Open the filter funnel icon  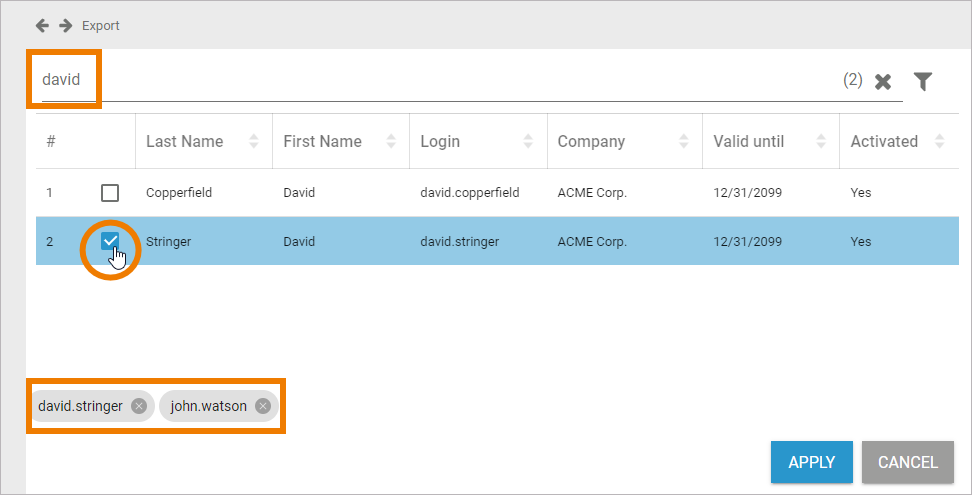click(x=923, y=82)
